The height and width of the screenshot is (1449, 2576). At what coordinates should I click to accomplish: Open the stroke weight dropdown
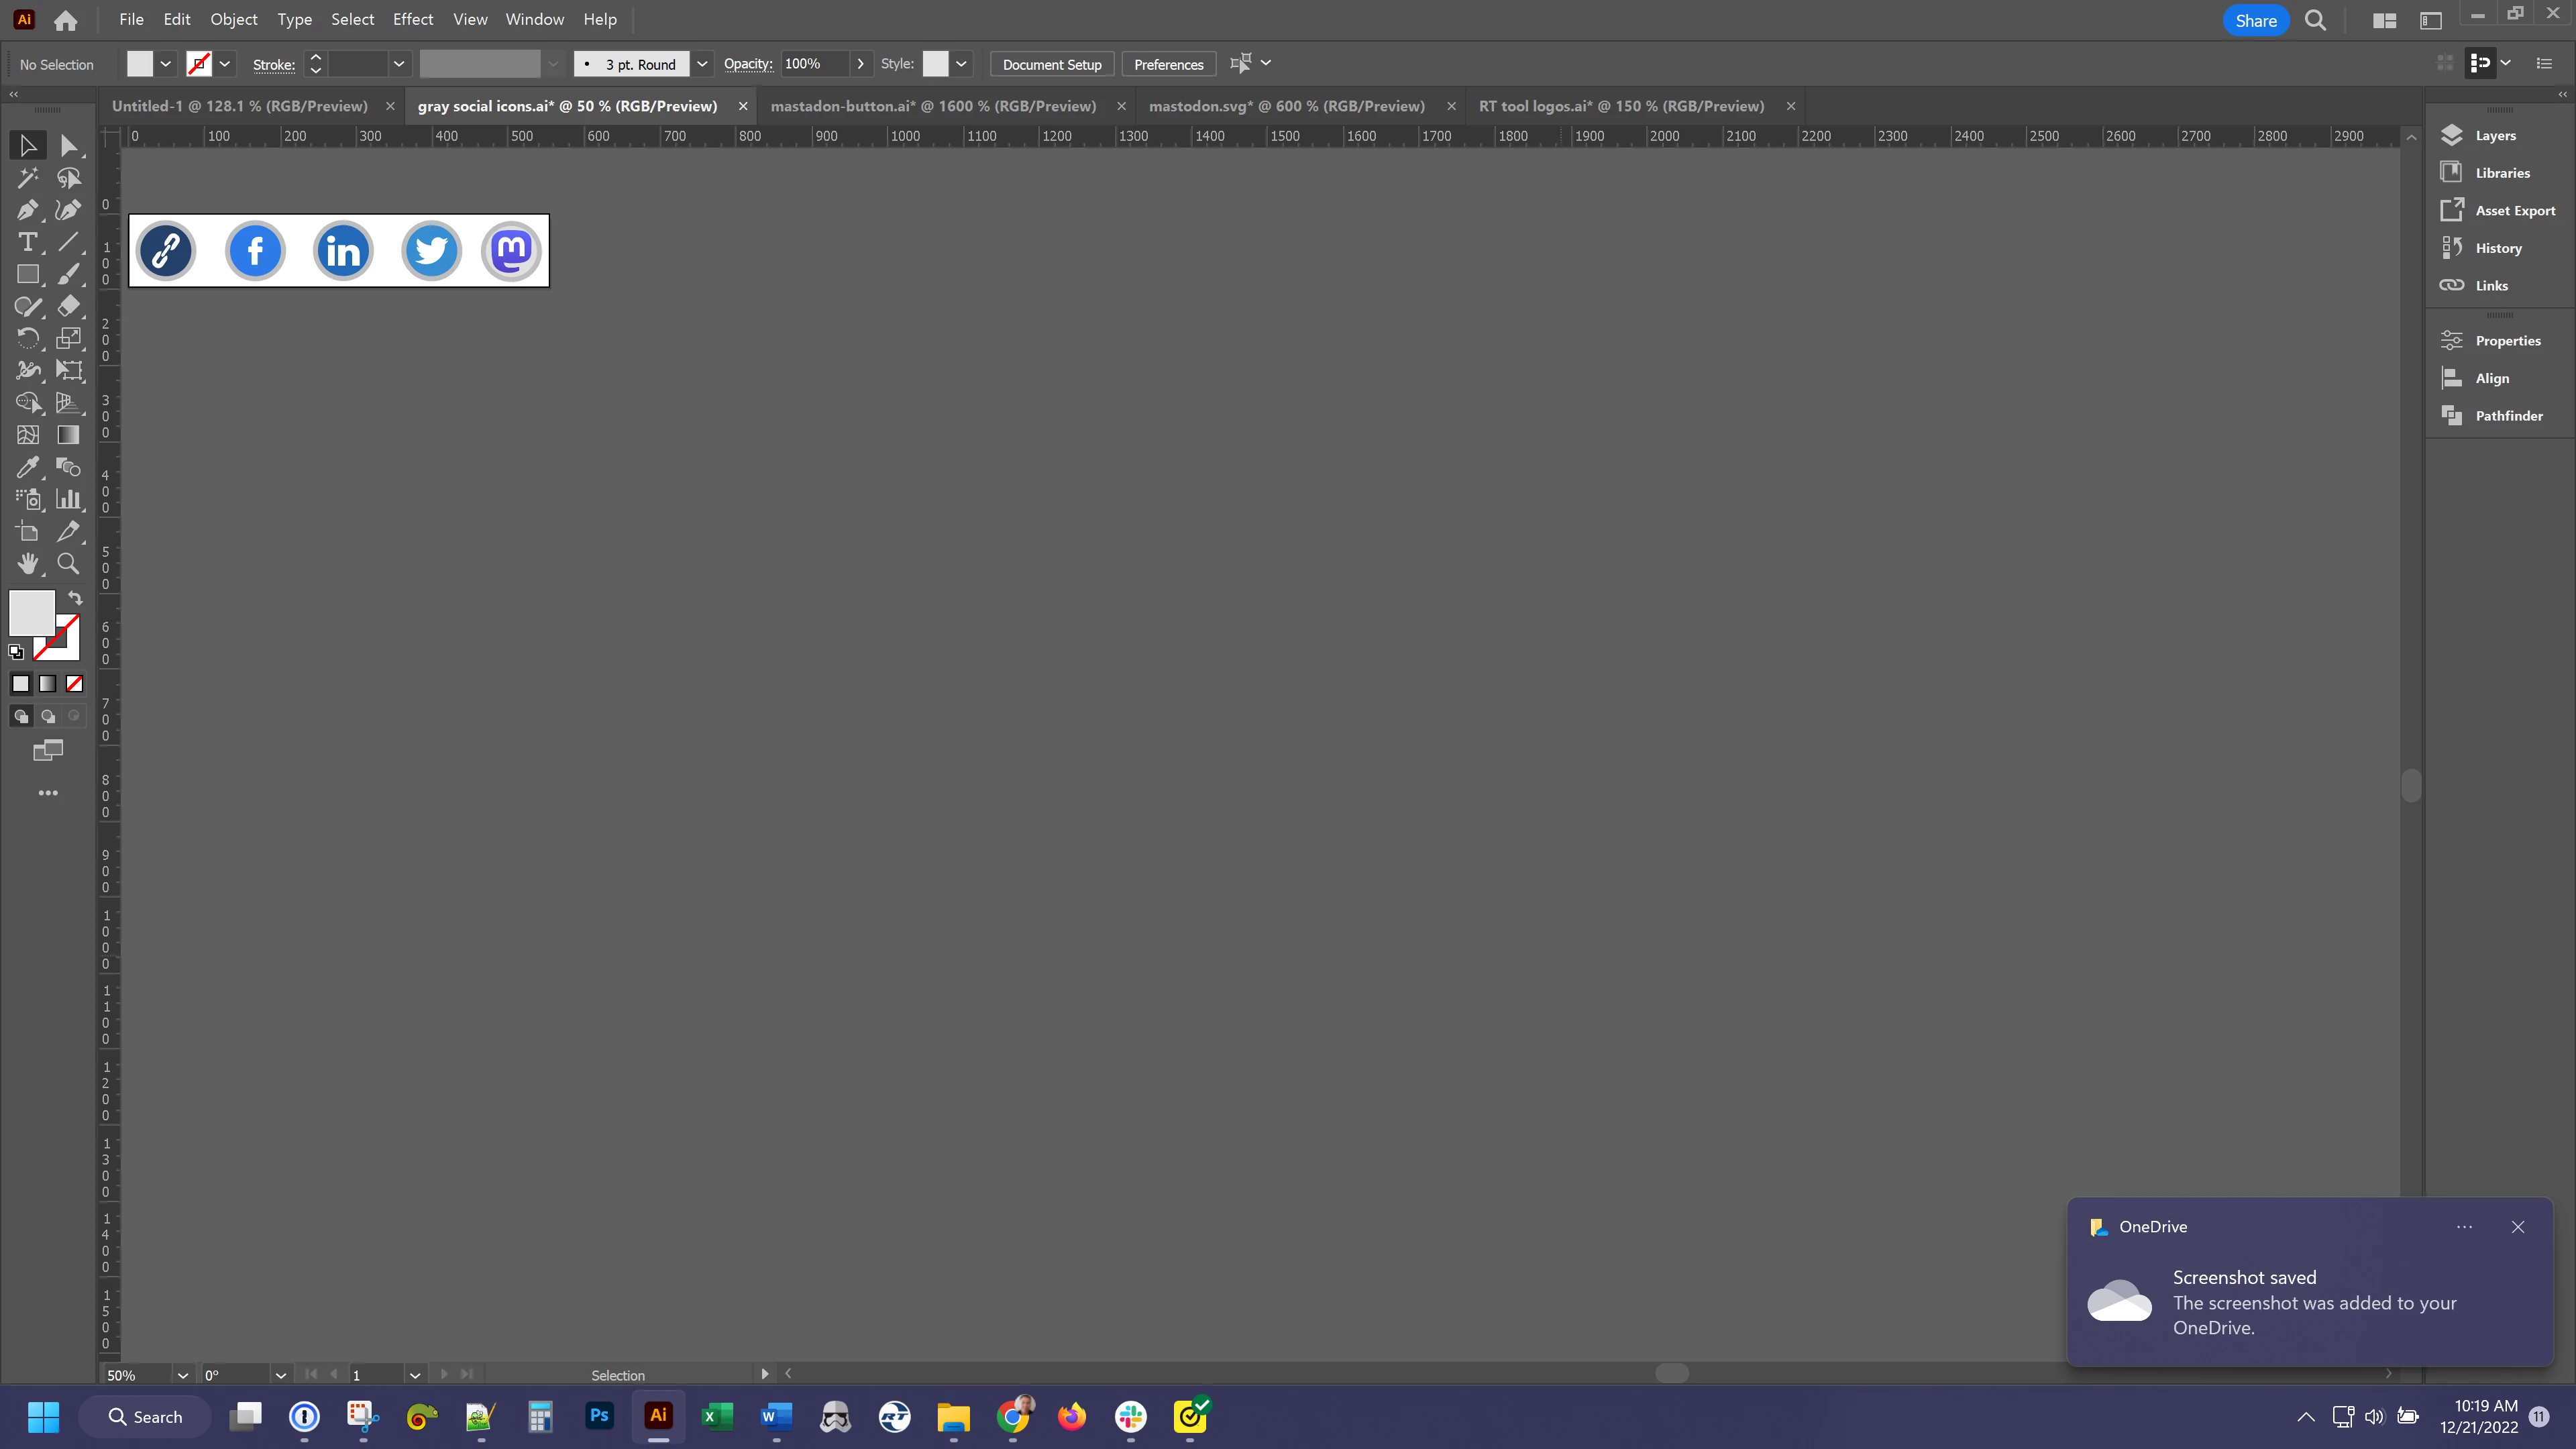coord(398,64)
